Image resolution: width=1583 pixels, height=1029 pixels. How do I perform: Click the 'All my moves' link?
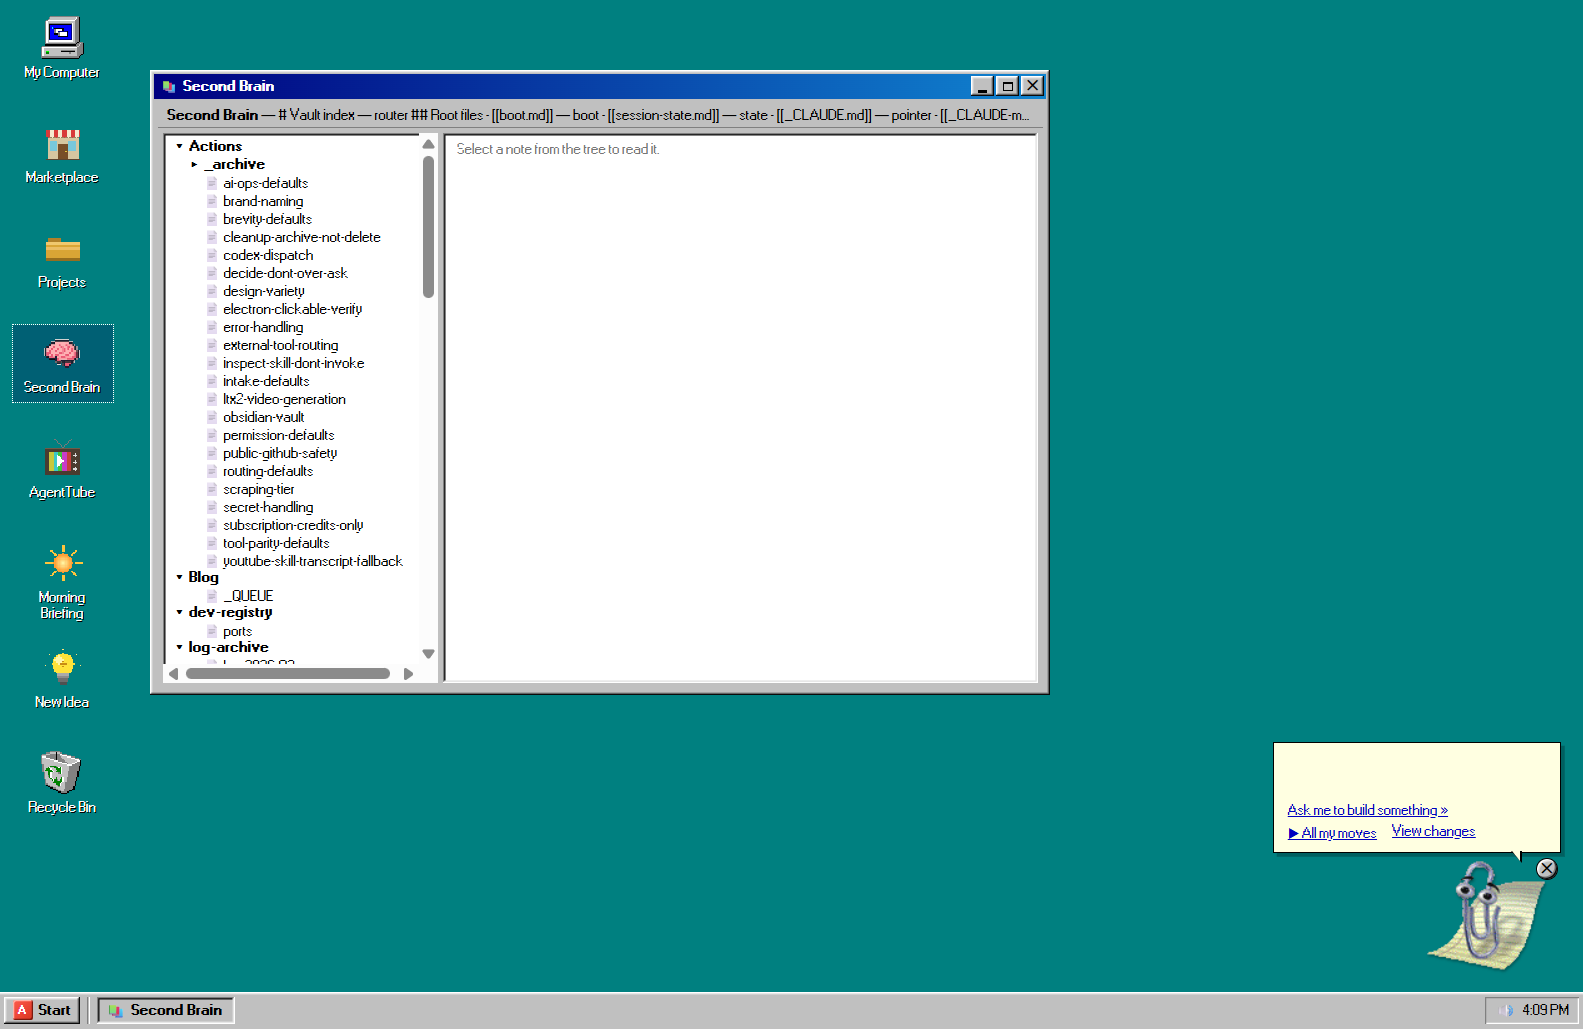click(1332, 833)
